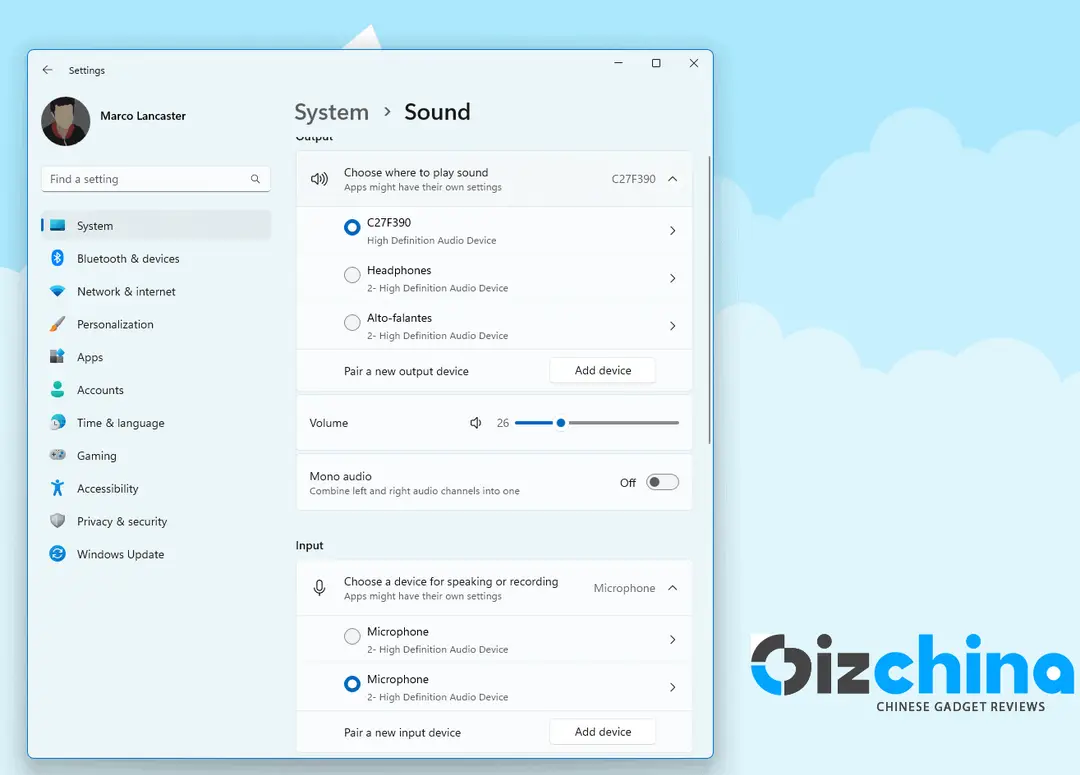The image size is (1080, 775).
Task: Select the first Microphone input radio button
Action: pyautogui.click(x=352, y=636)
